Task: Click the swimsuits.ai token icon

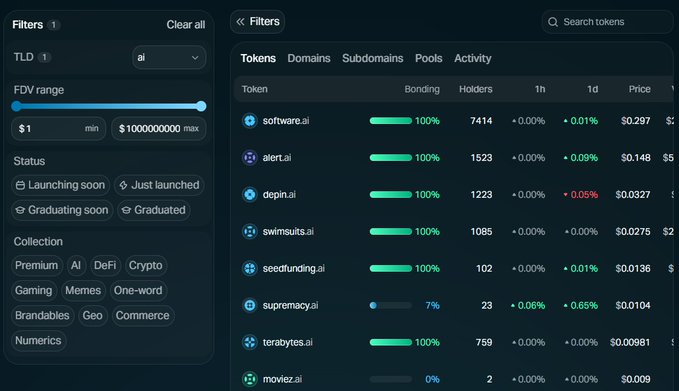Action: (249, 231)
